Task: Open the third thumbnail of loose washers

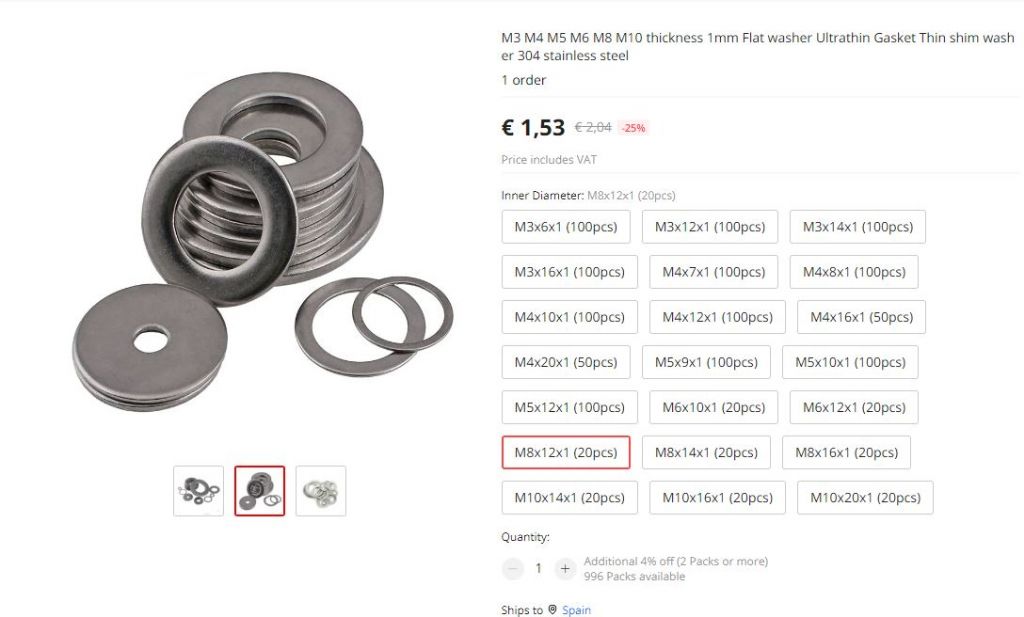Action: pyautogui.click(x=321, y=491)
